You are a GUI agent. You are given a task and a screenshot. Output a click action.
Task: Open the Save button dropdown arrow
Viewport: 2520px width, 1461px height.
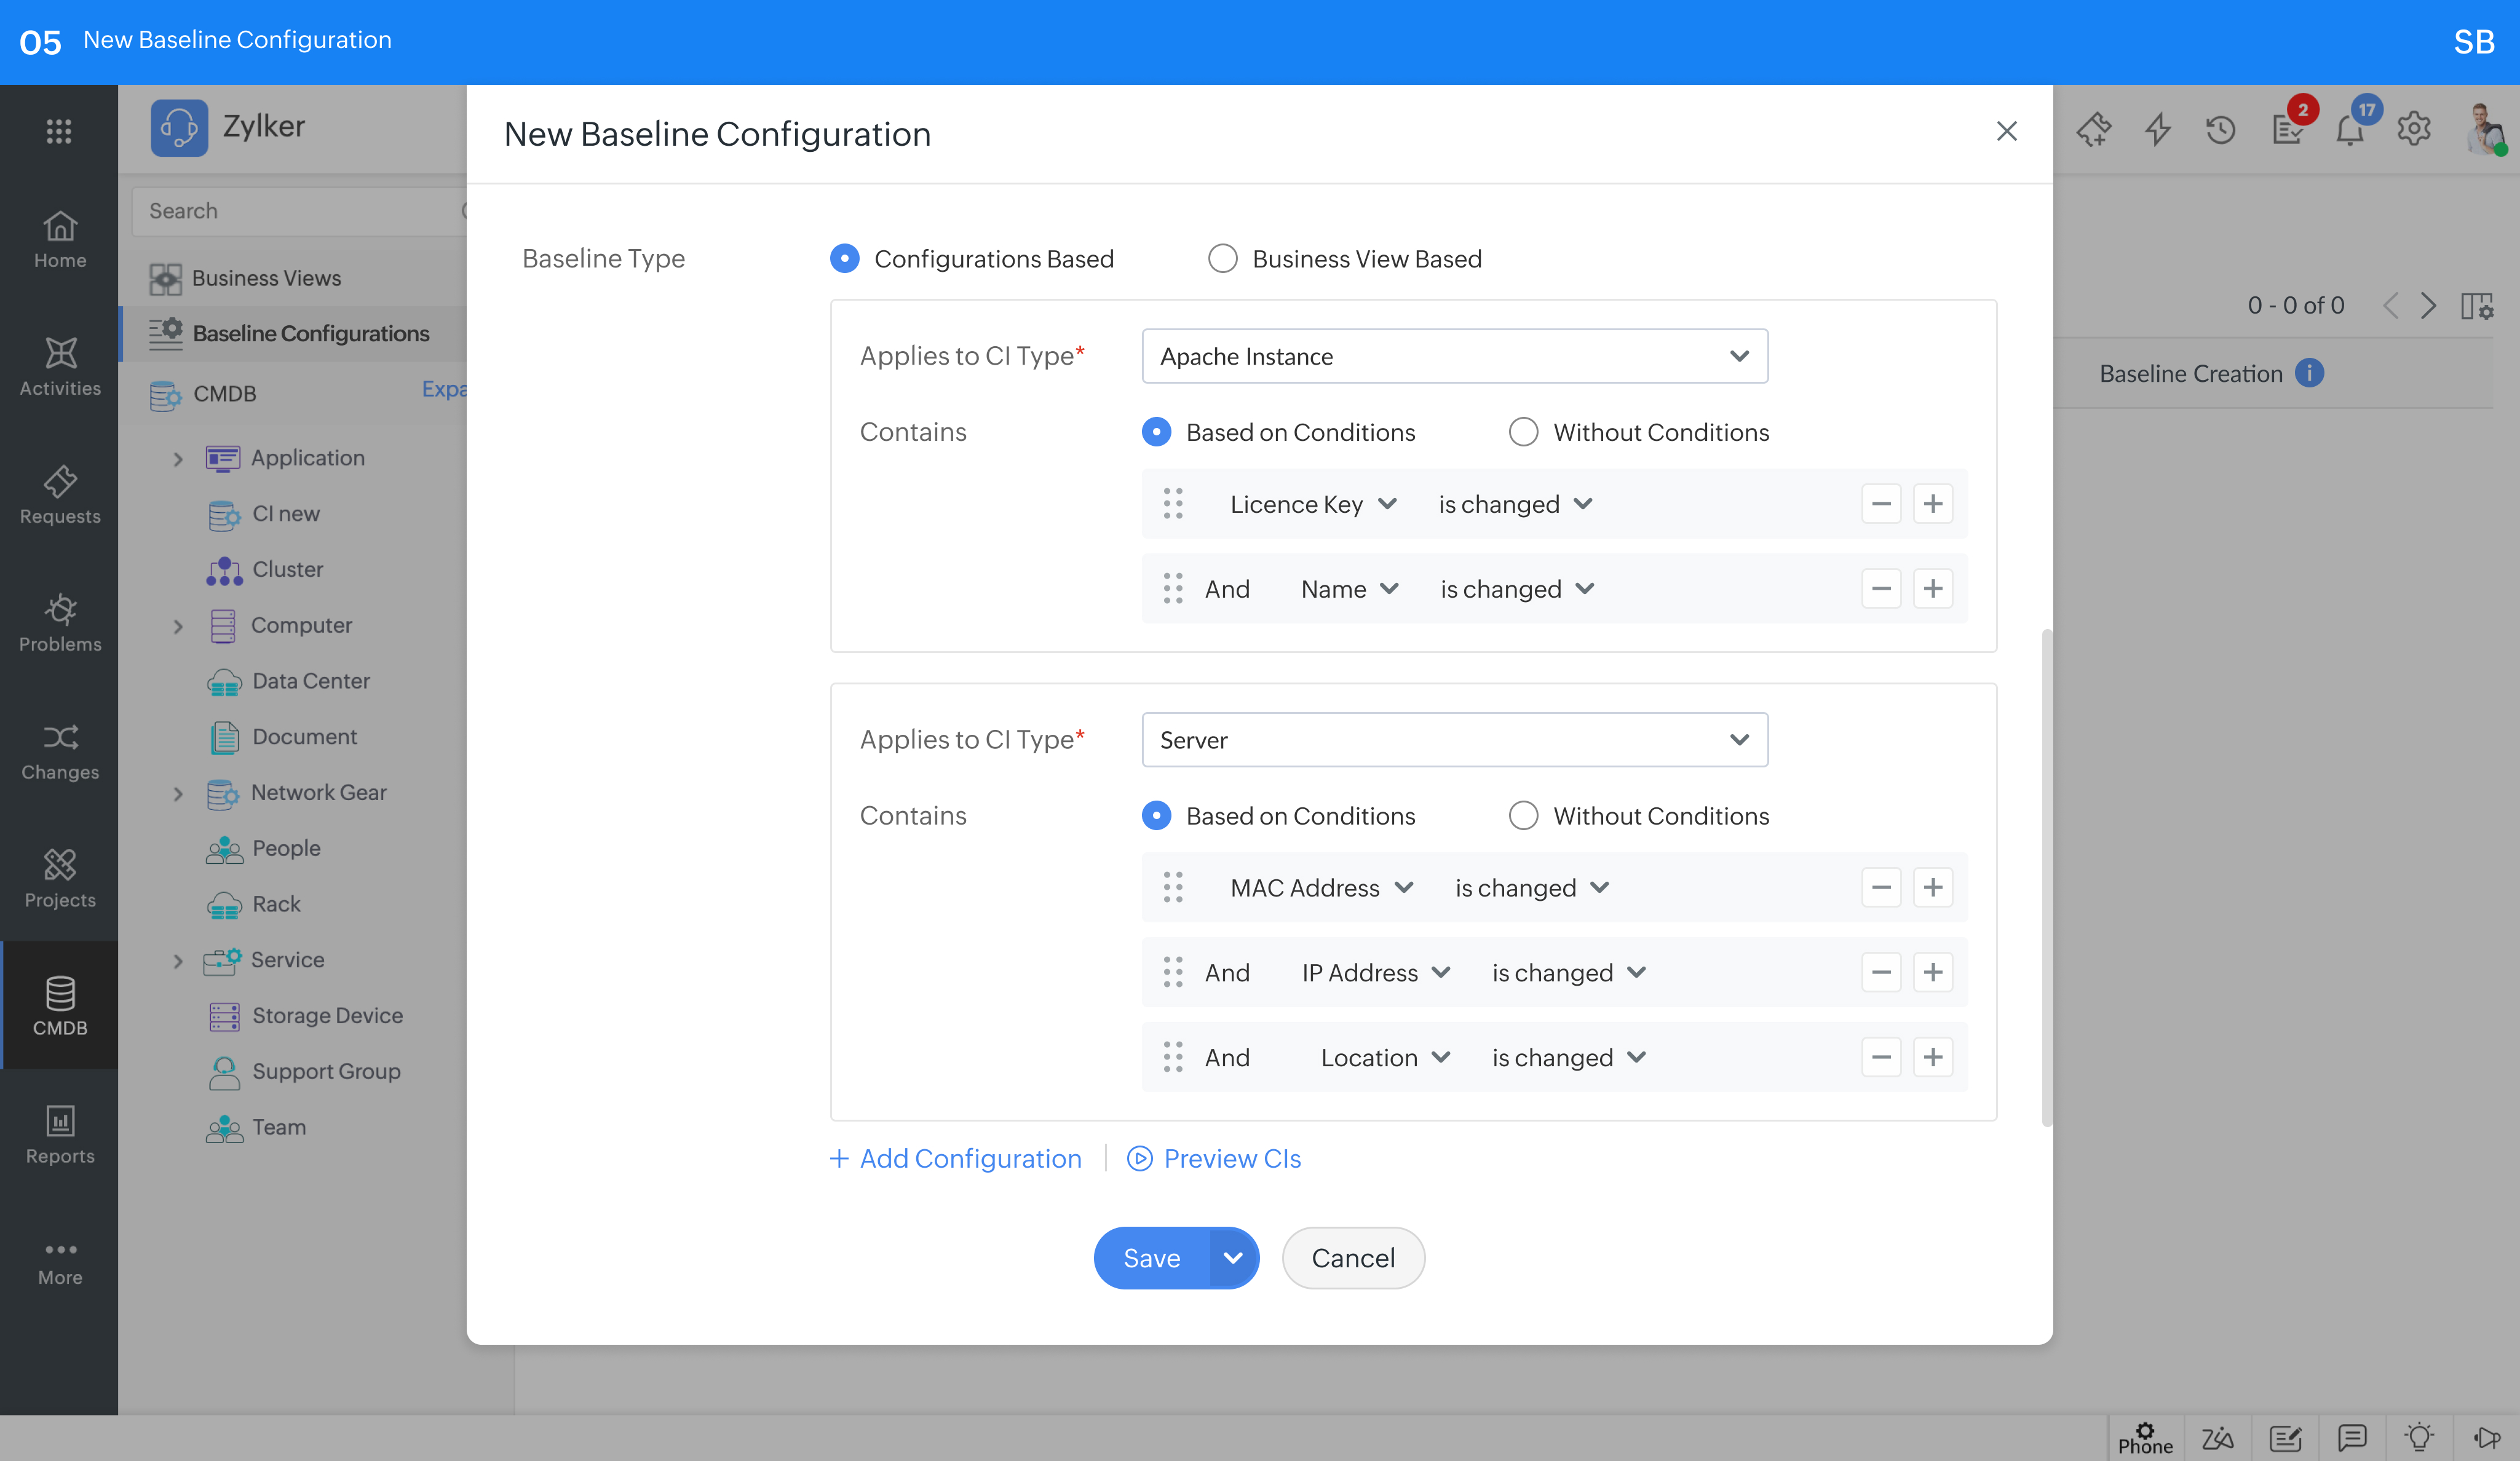tap(1233, 1258)
